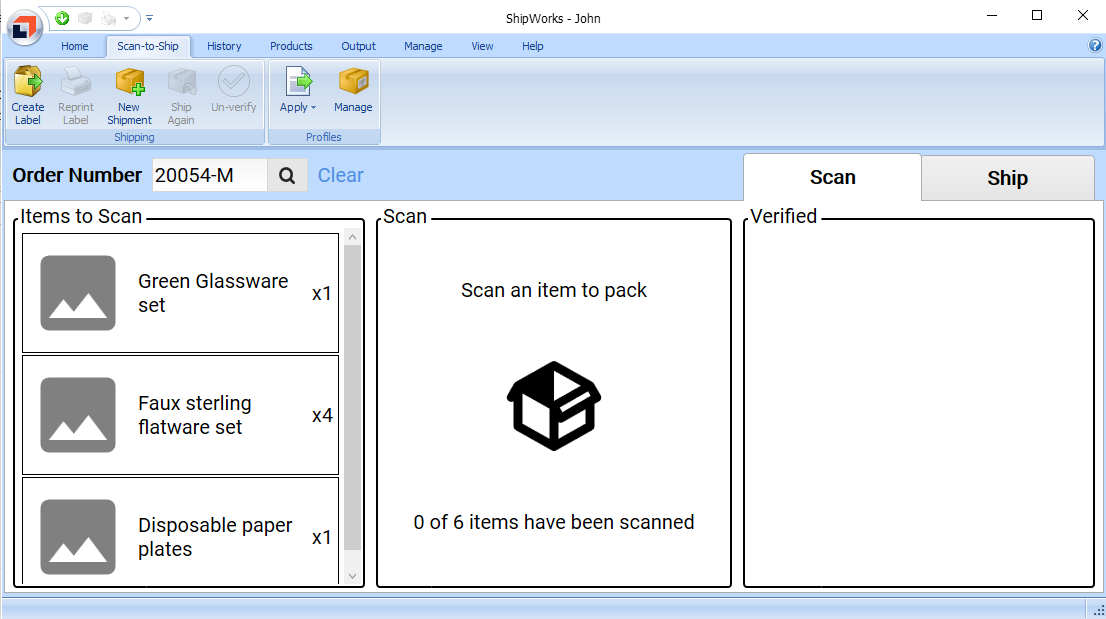Click the Items to Scan scrollbar thumb
The width and height of the screenshot is (1106, 619).
pos(353,397)
